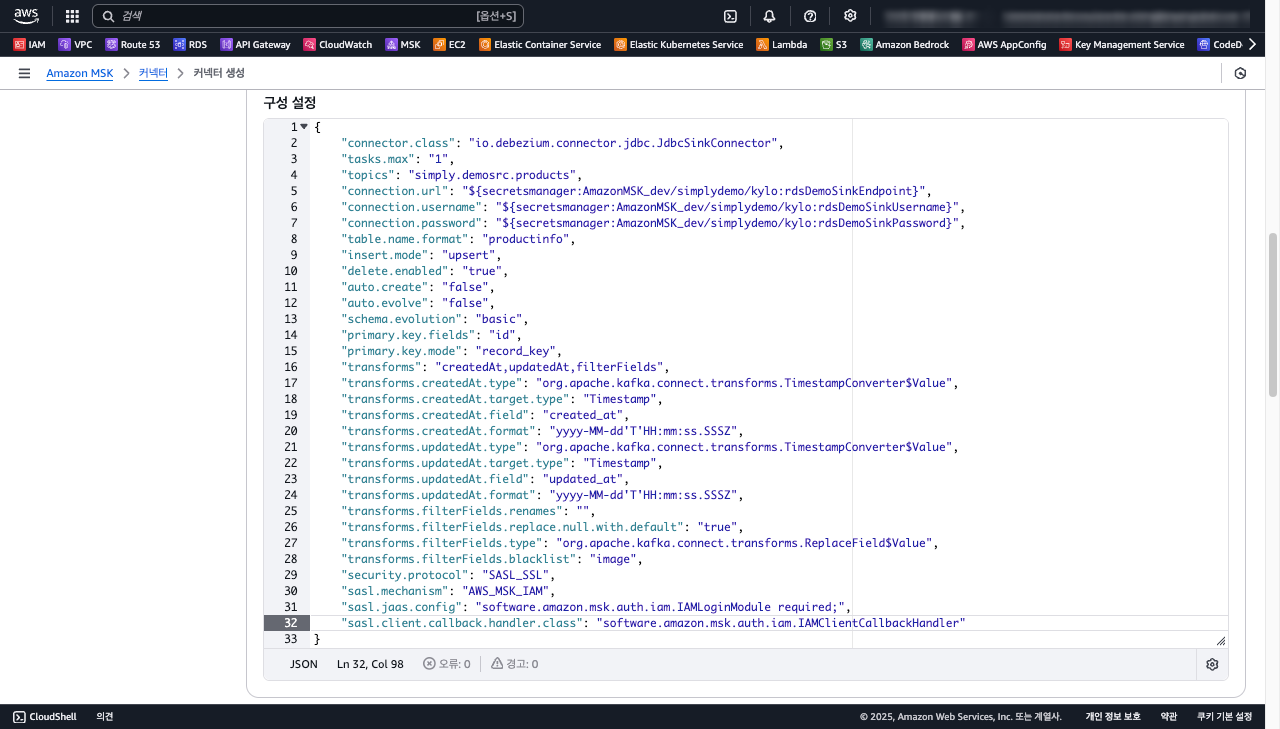Open 쿠키 기본 설정 footer link
Screen dimensions: 1280x729
point(1224,717)
